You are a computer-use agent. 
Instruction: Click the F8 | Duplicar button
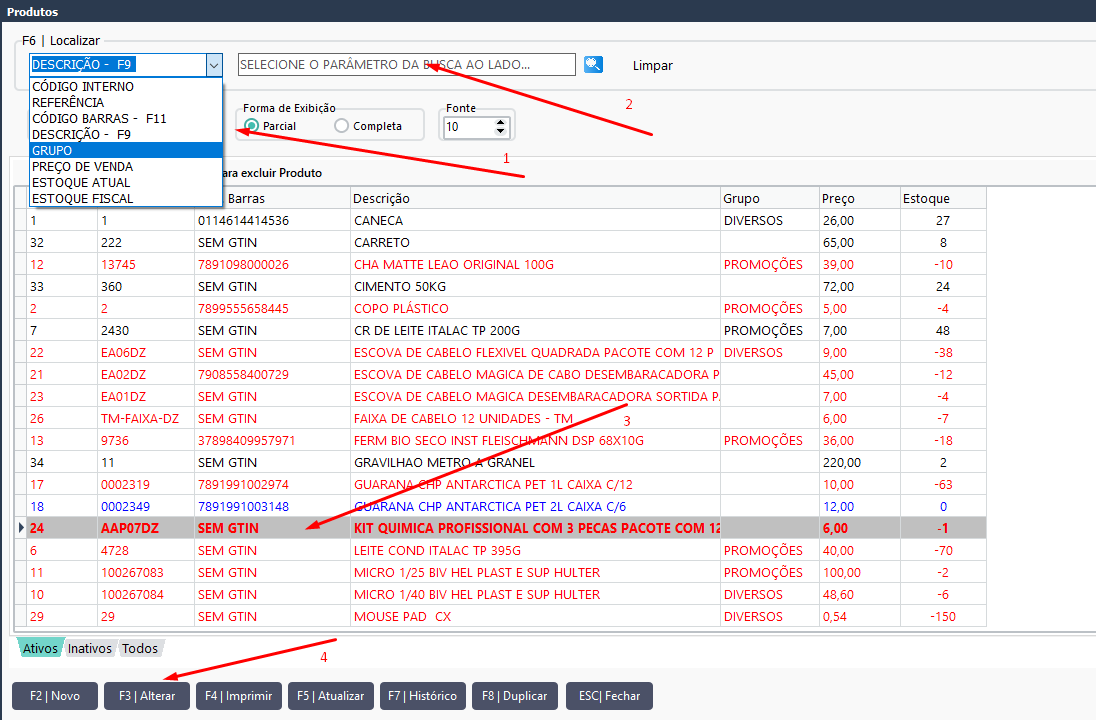point(515,696)
